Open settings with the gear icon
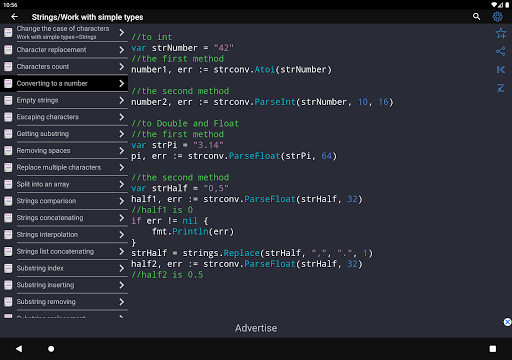This screenshot has height=360, width=512. pos(497,17)
